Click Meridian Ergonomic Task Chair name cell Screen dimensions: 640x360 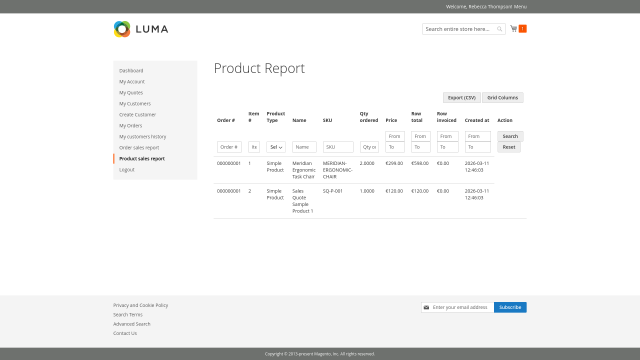(304, 170)
